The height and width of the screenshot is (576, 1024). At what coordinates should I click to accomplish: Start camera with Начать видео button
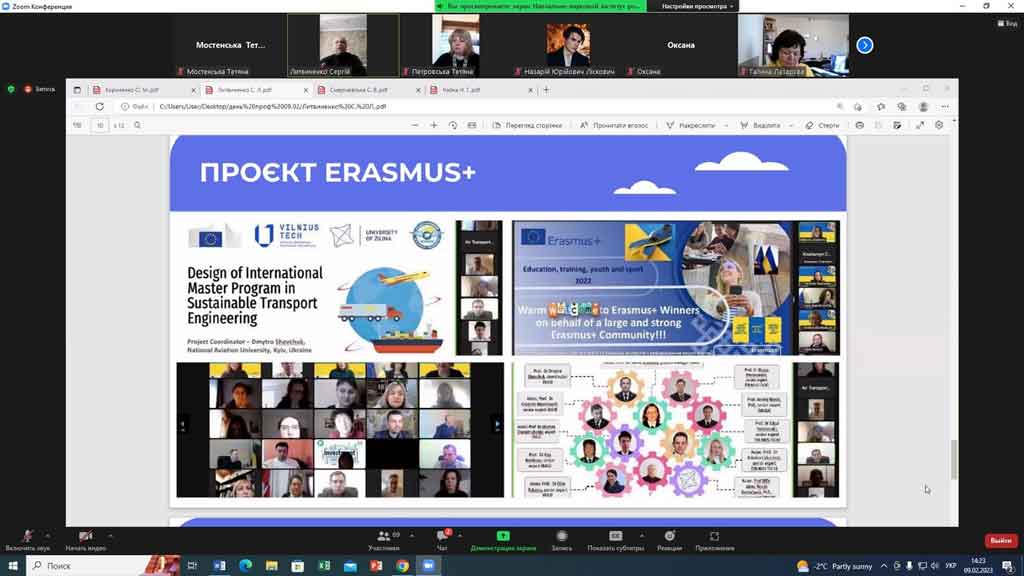[85, 538]
